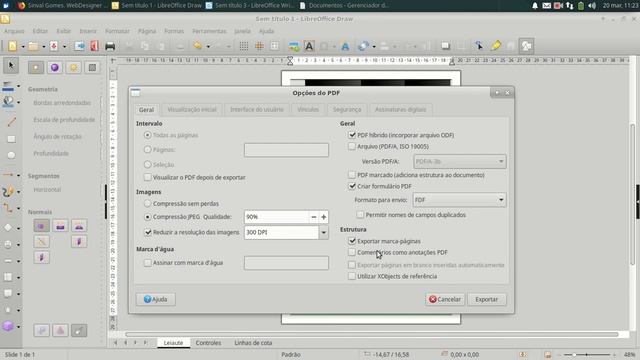Click the 'Páginas' range input field
640x360 pixels.
(x=286, y=150)
